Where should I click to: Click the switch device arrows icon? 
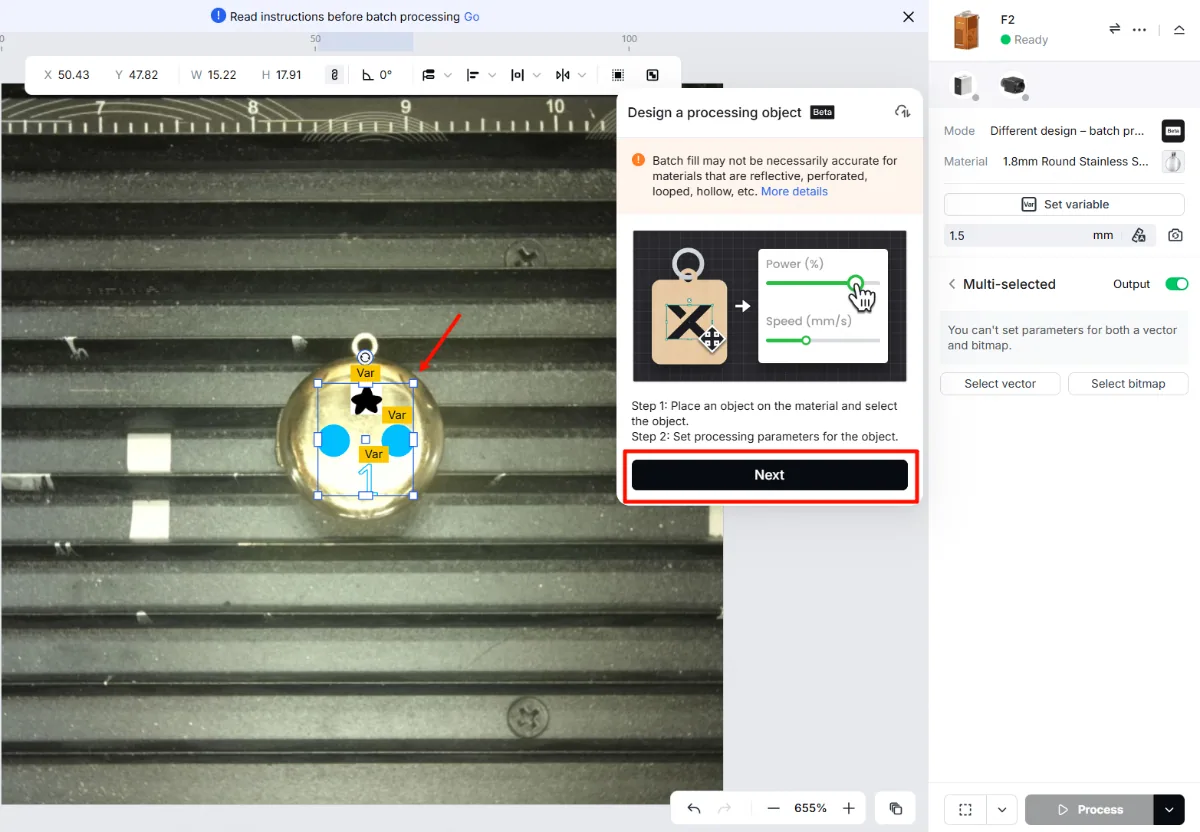click(1114, 29)
